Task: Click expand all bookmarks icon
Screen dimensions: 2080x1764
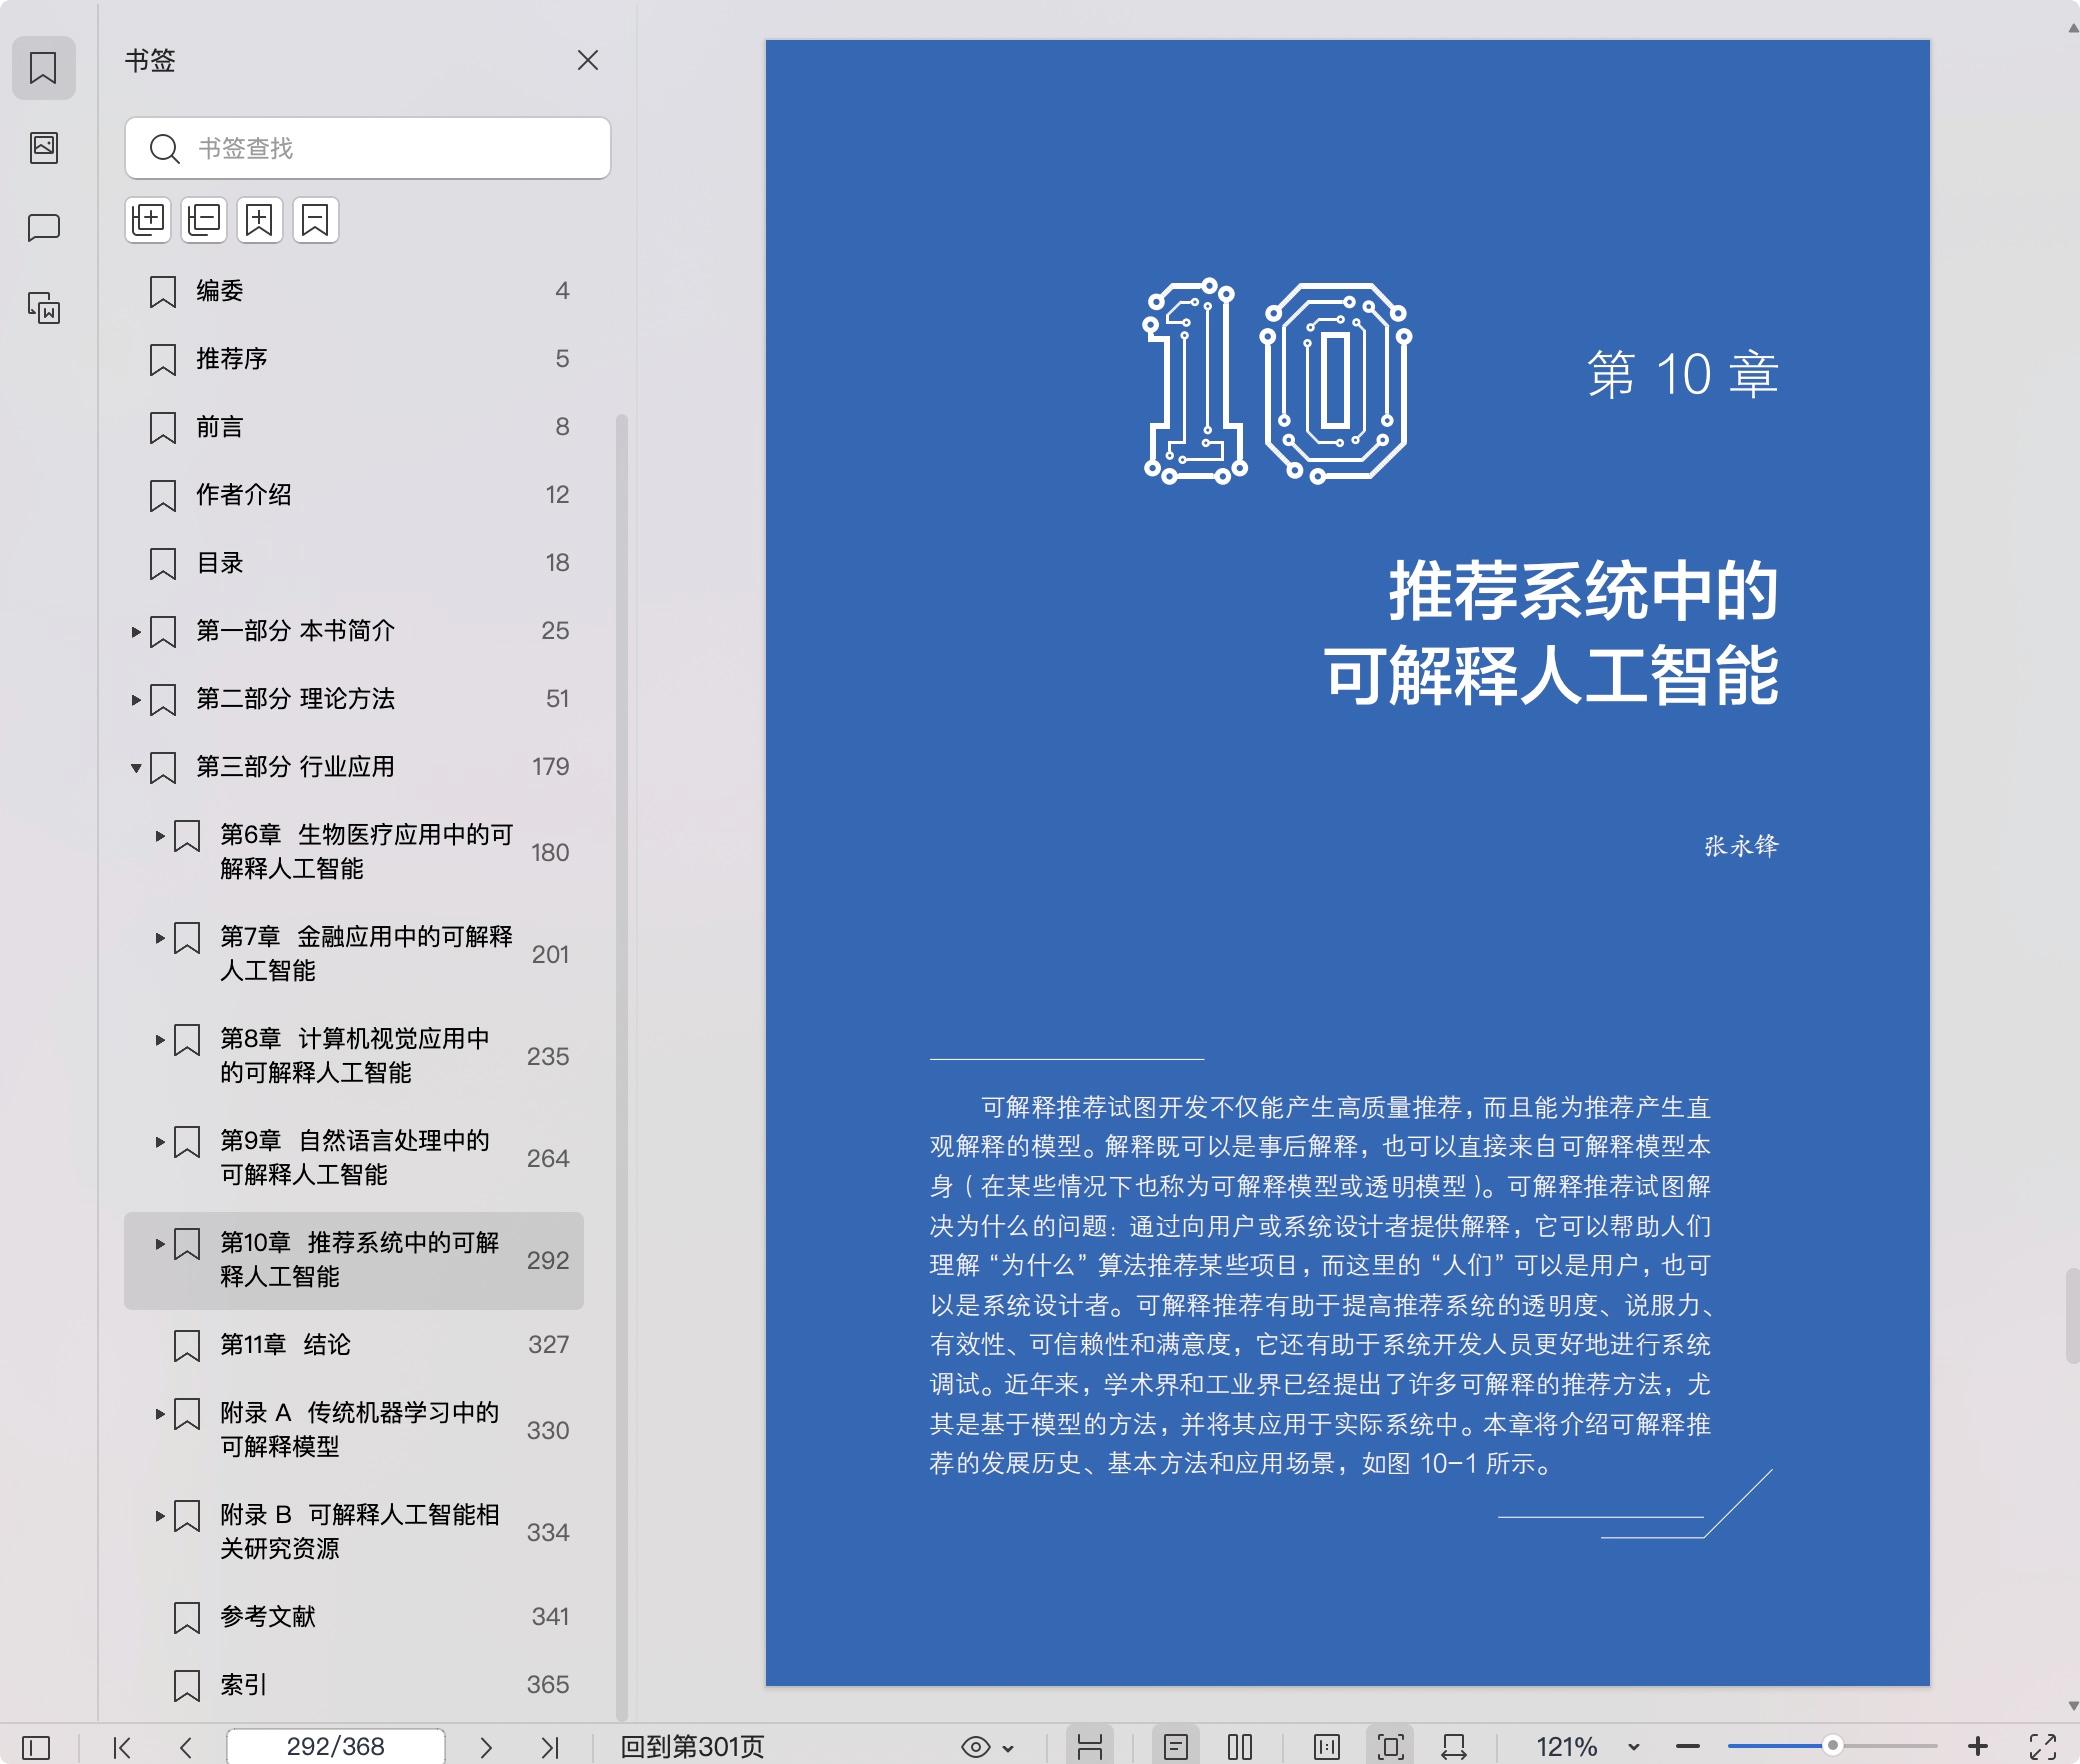Action: click(148, 220)
